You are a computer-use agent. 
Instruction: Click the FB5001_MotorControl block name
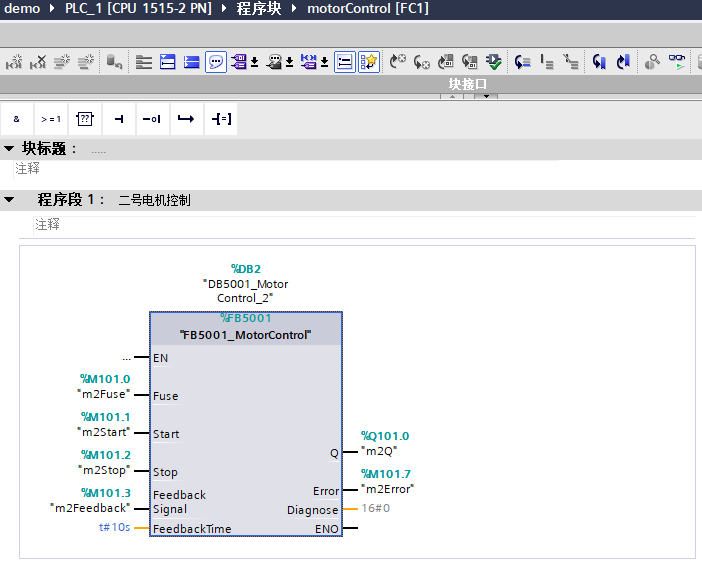pos(245,335)
